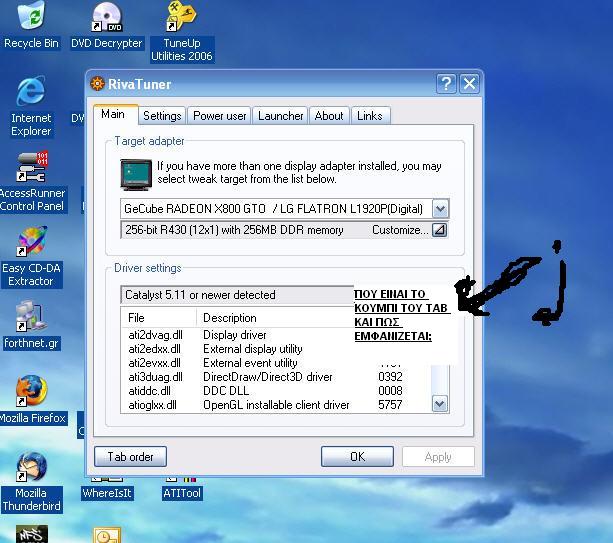Click the DirectDraw/Direct3D driver description
The width and height of the screenshot is (613, 543).
click(x=268, y=377)
